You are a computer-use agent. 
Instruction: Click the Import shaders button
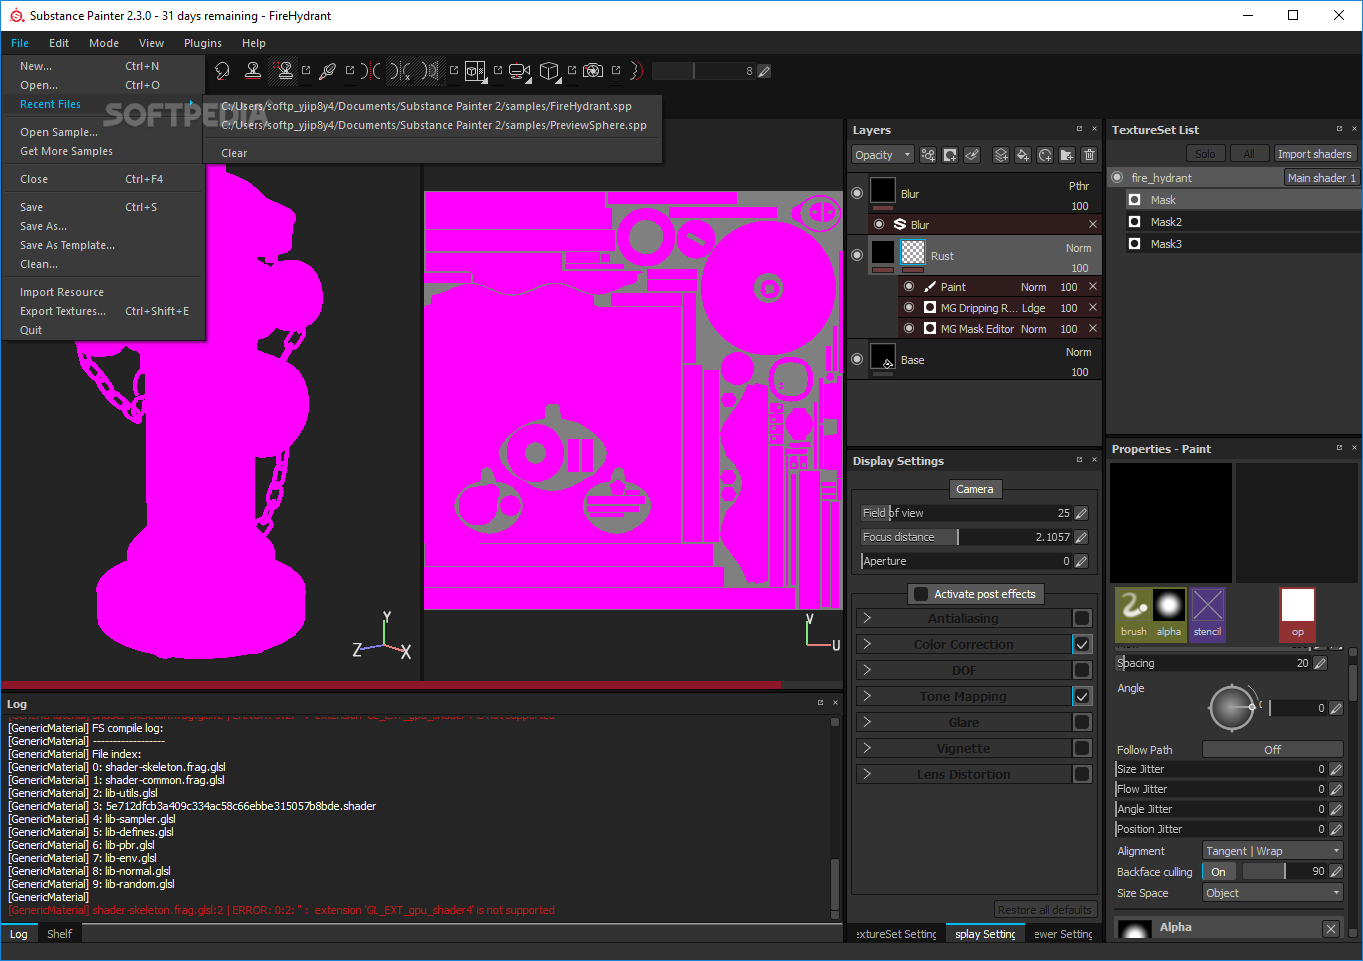[x=1314, y=153]
